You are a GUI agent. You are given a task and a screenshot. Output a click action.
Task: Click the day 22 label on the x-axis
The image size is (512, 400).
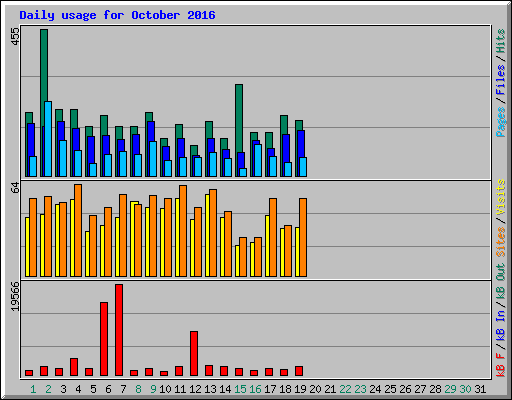(x=345, y=389)
